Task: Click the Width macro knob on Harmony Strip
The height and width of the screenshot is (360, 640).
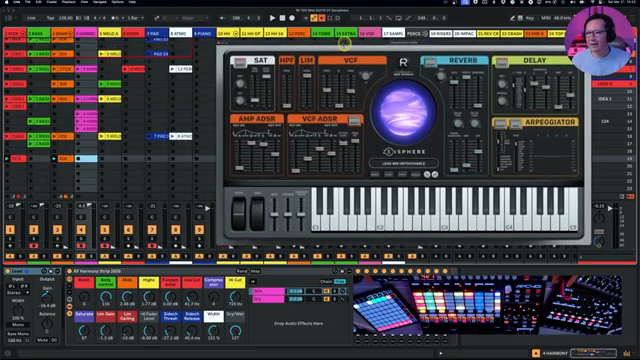Action: click(213, 330)
